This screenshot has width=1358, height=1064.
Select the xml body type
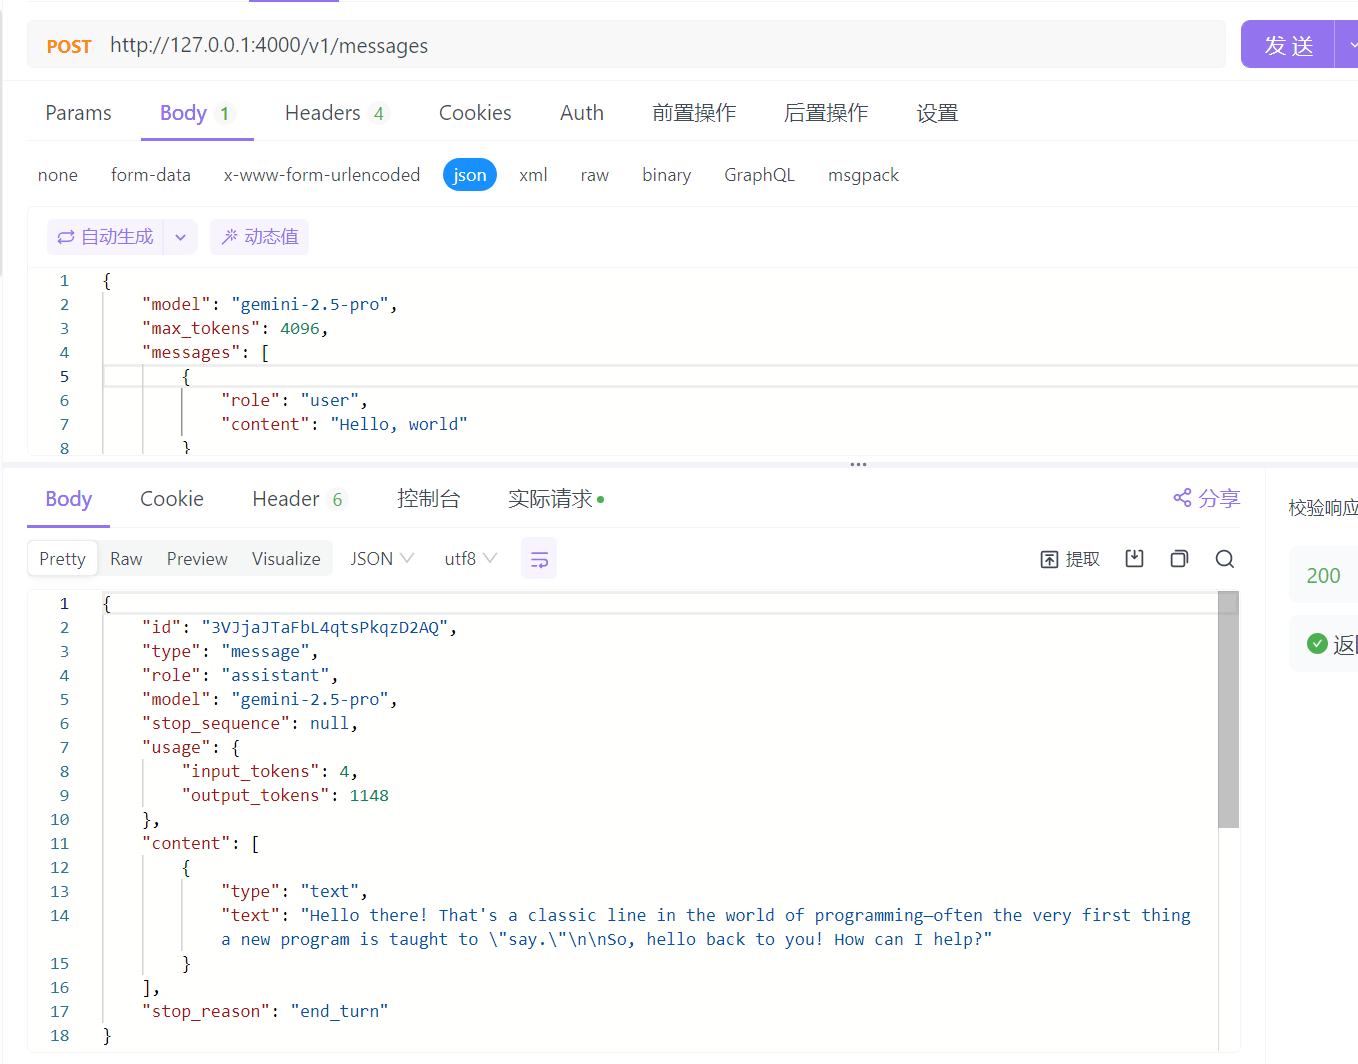pyautogui.click(x=533, y=174)
